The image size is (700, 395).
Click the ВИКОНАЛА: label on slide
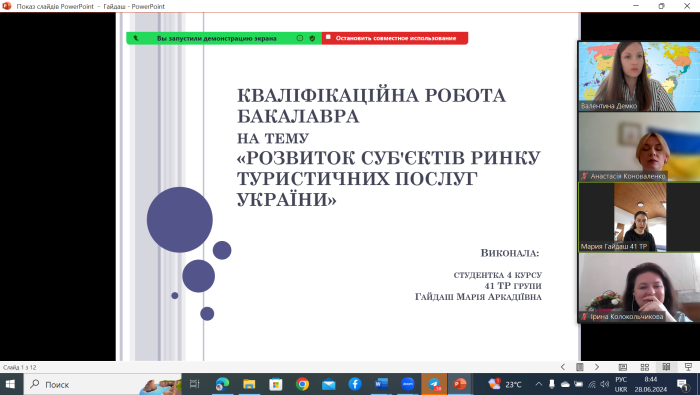point(510,253)
